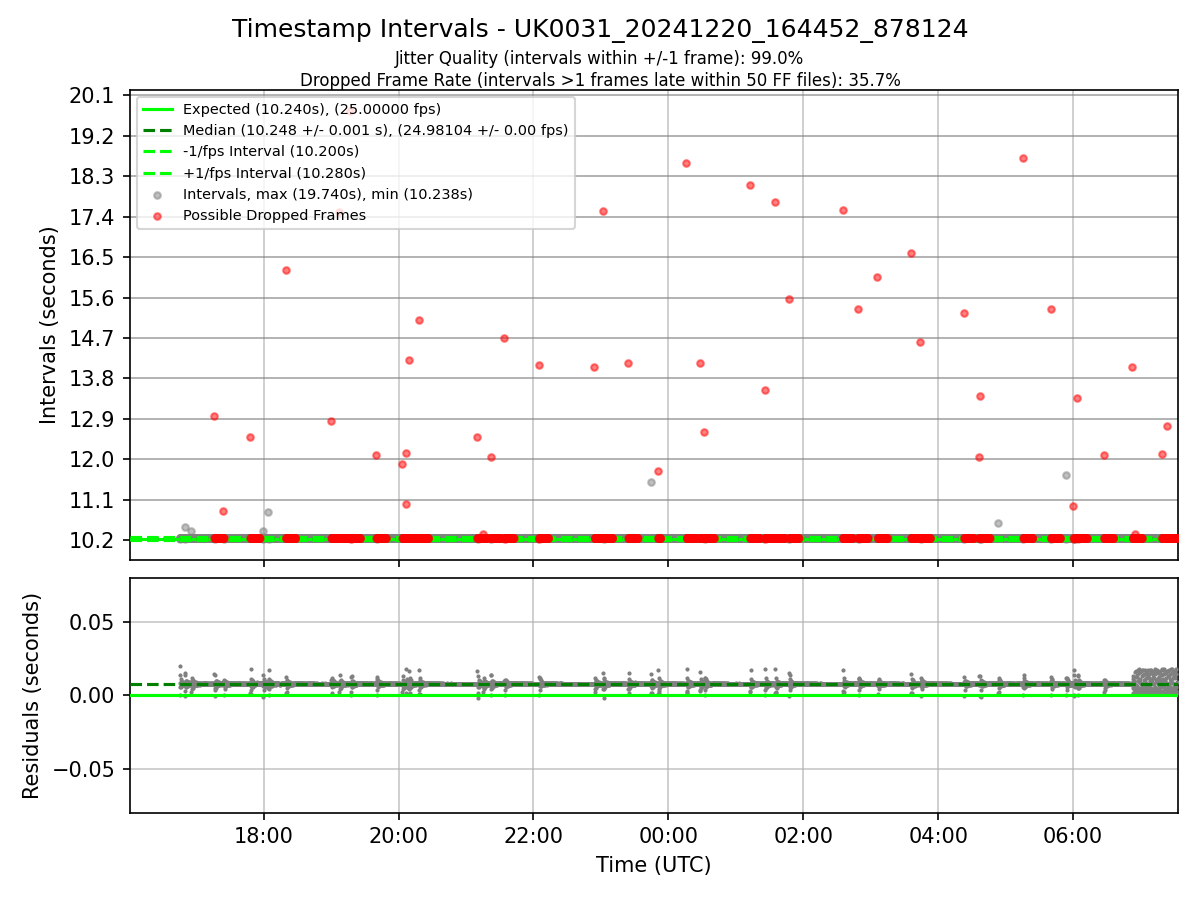1200x900 pixels.
Task: Click legend entry 'Median (10.248 +/- 0.001 s)'
Action: coord(375,130)
